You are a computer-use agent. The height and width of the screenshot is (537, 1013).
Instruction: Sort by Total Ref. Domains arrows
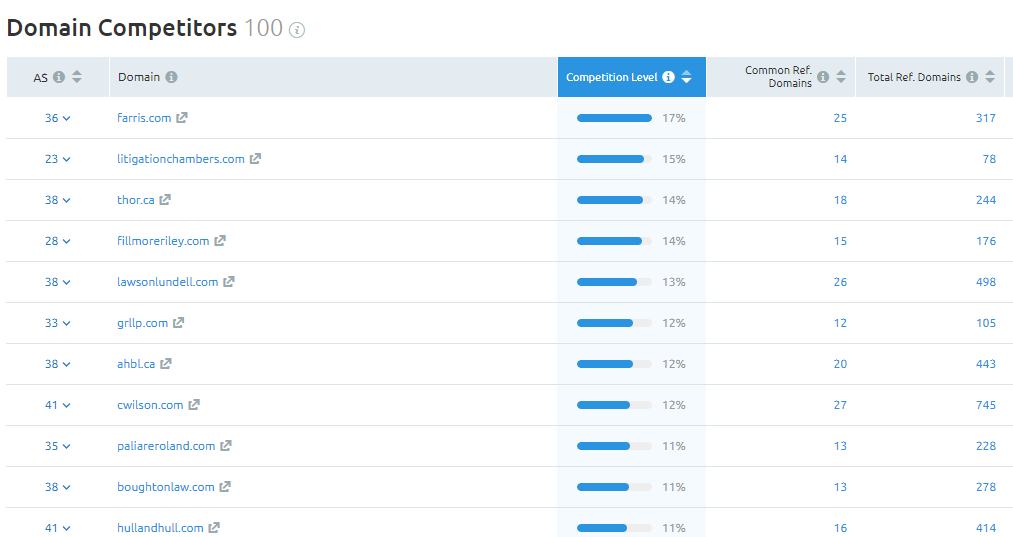(x=990, y=77)
